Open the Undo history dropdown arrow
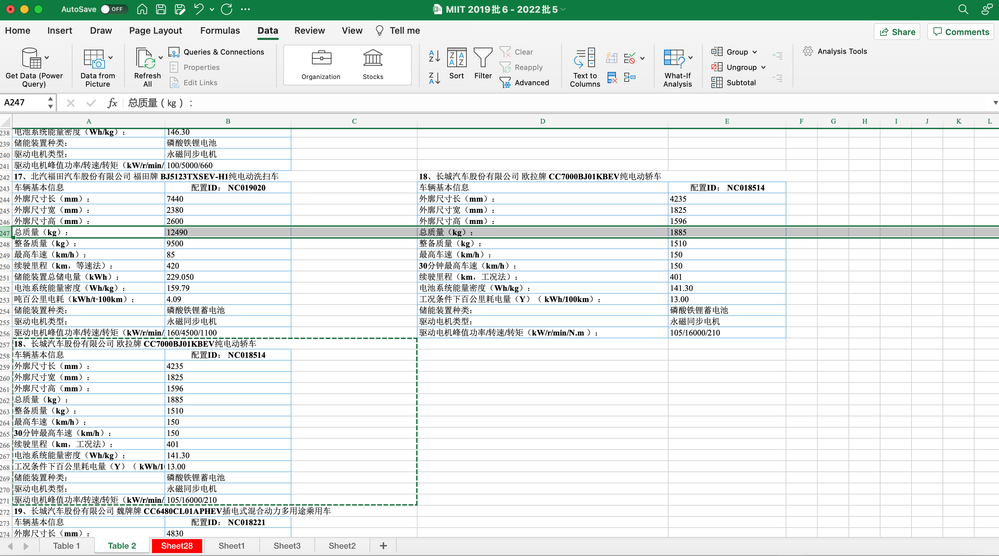 pos(212,10)
